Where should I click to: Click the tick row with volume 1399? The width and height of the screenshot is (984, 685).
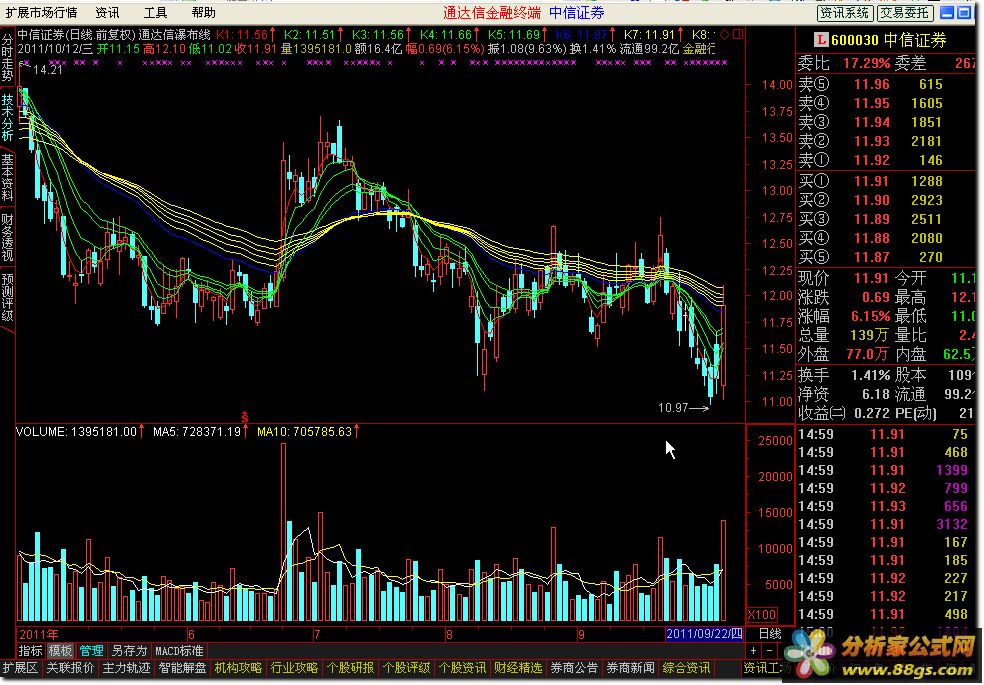886,470
